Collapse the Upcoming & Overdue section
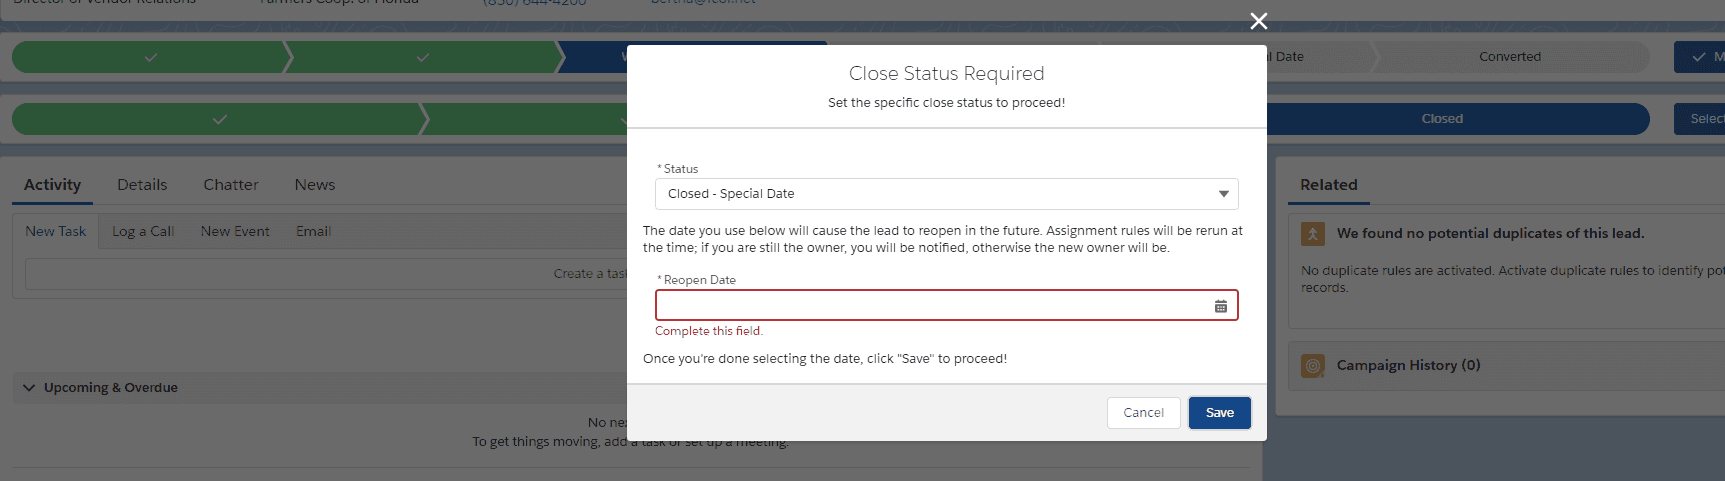 [29, 388]
